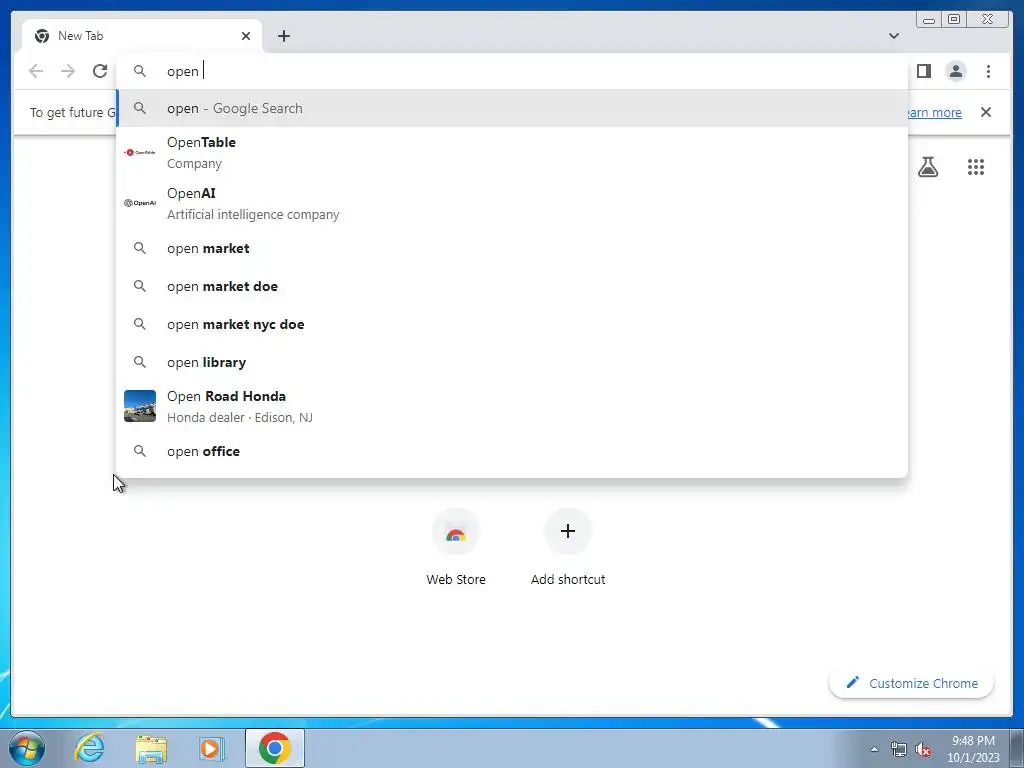Screen dimensions: 1024x768
Task: Select 'open market' suggestion
Action: click(512, 248)
